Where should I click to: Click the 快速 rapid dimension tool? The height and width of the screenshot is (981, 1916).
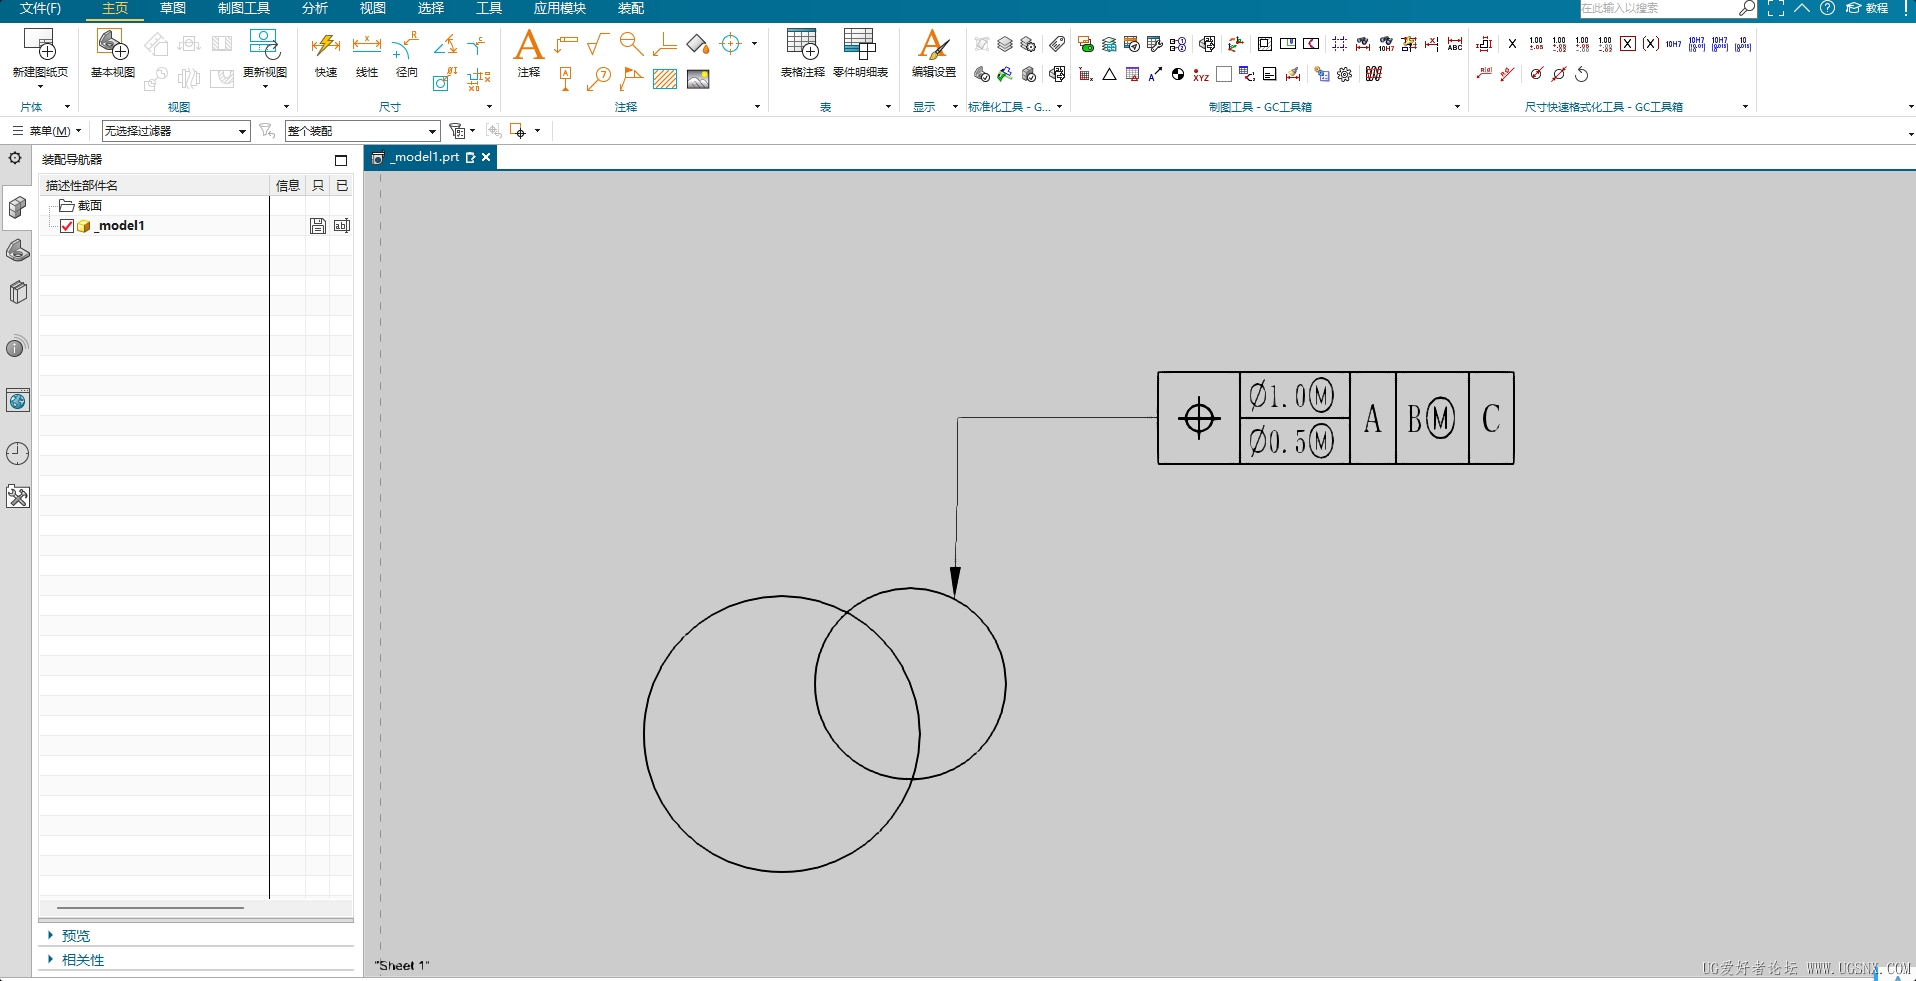click(x=326, y=46)
